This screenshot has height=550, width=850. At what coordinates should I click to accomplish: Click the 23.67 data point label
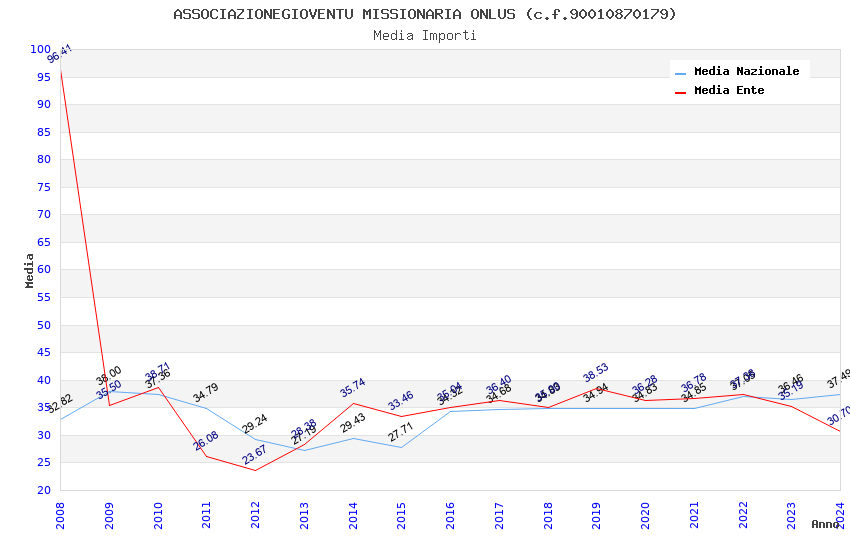coord(254,454)
